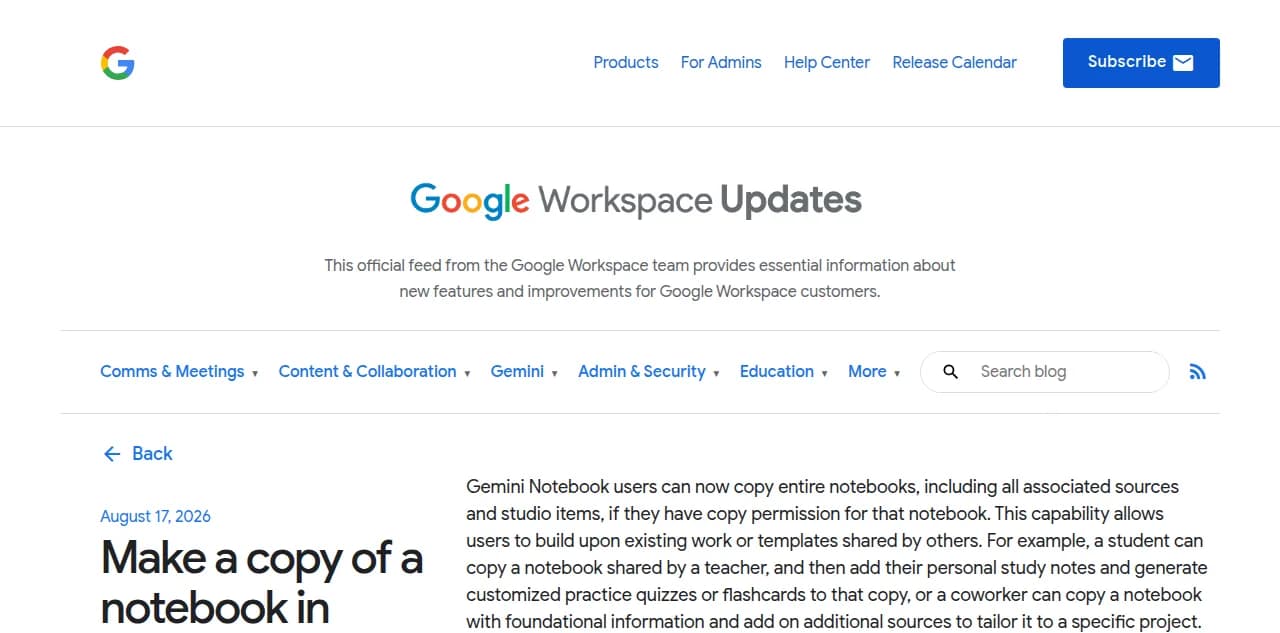The height and width of the screenshot is (633, 1280).
Task: Expand the Education dropdown arrow
Action: coord(824,374)
